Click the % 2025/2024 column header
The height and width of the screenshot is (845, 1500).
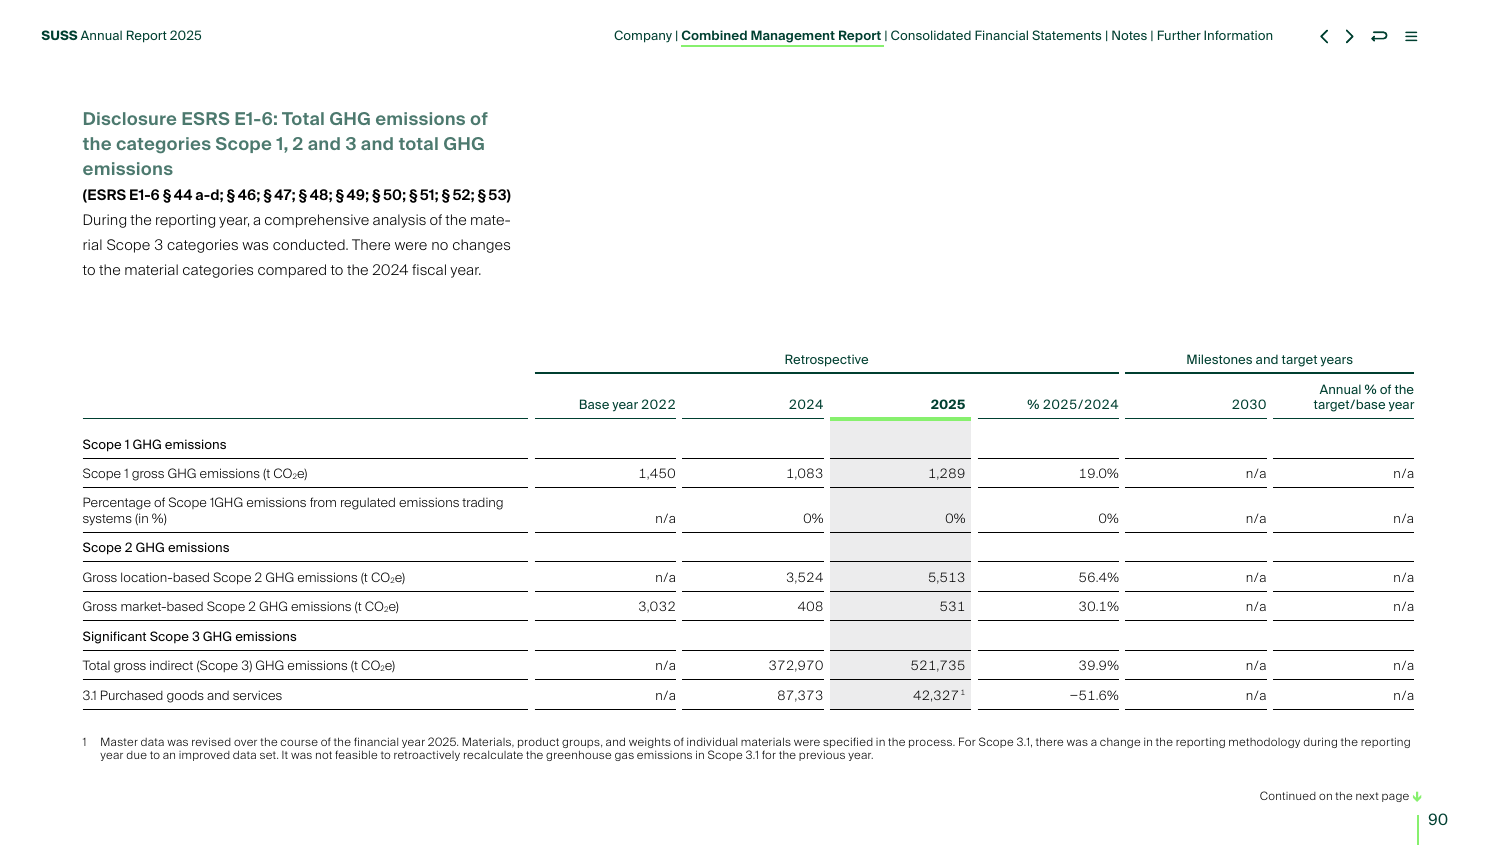pos(1073,405)
